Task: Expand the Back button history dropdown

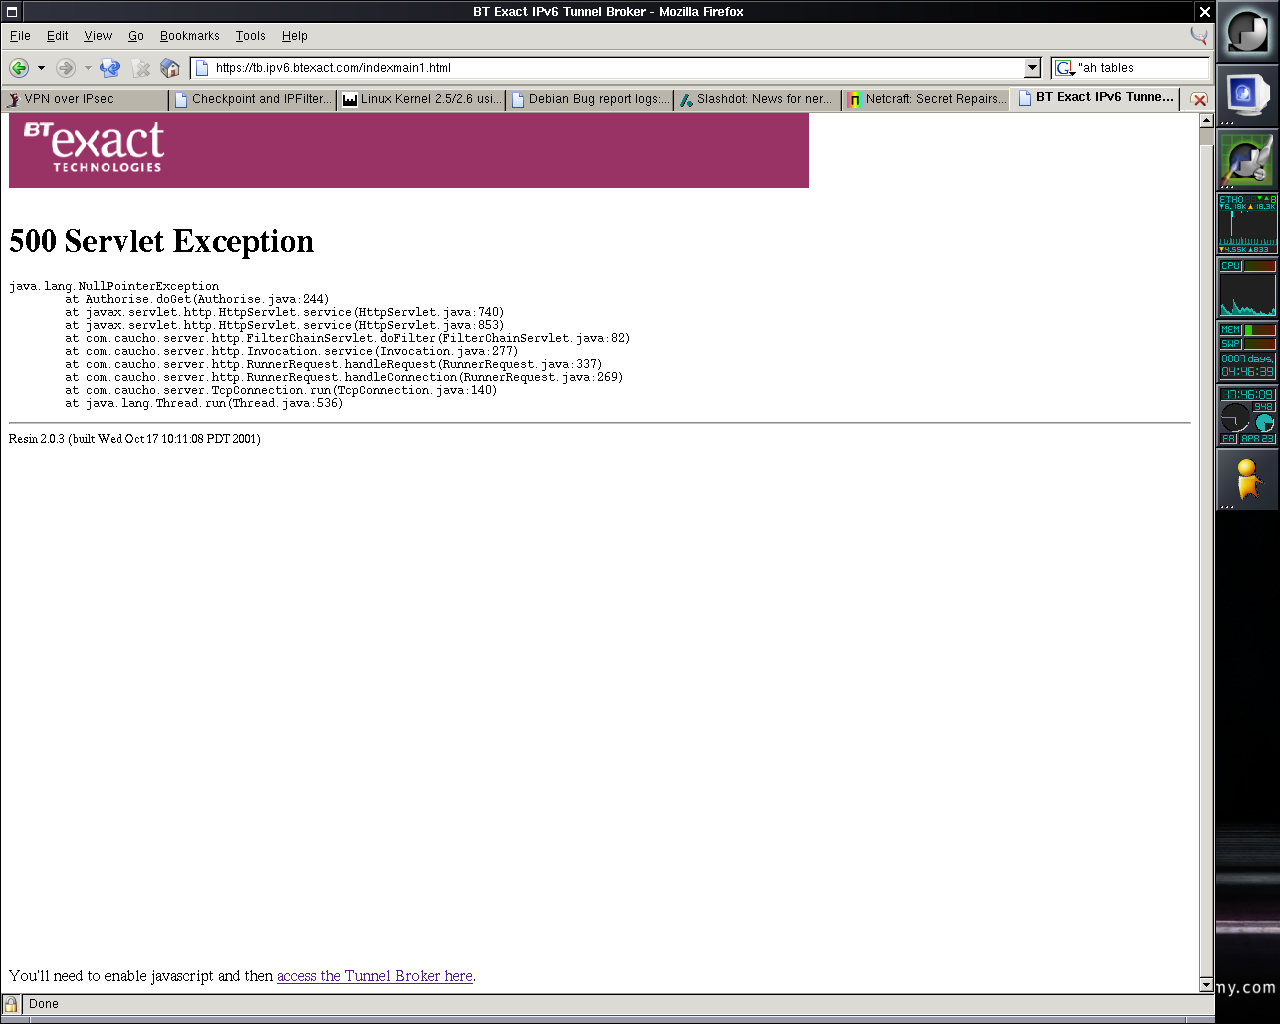Action: (41, 68)
